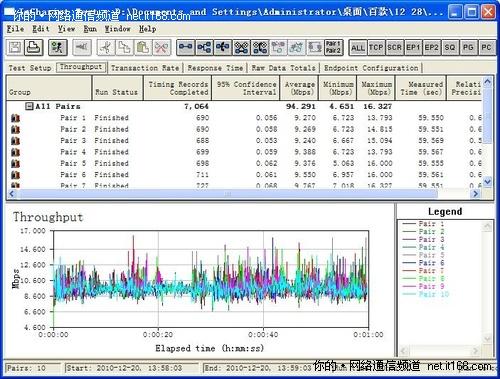Toggle the EP1 filter button
Screen dimensions: 500x379
click(x=413, y=48)
